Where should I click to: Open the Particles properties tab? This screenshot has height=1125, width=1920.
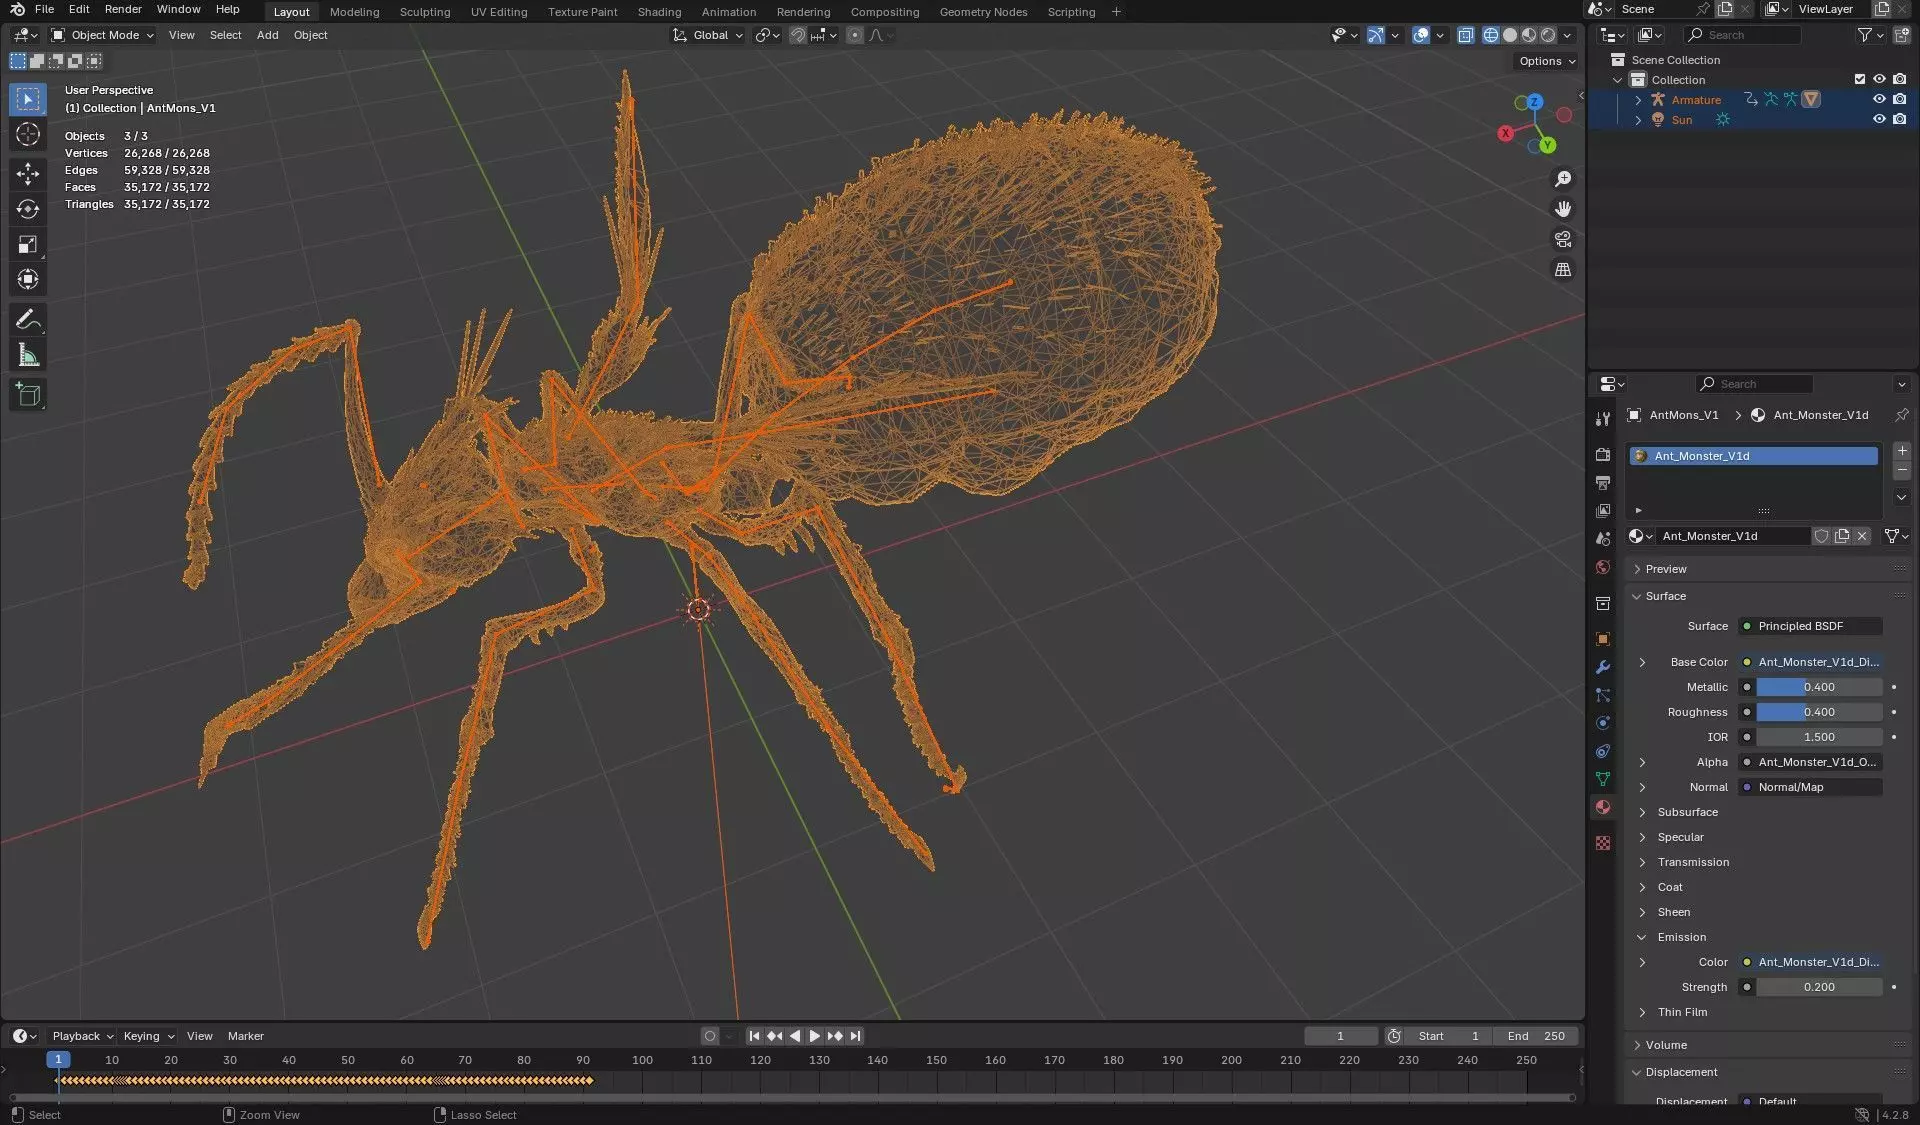point(1603,695)
